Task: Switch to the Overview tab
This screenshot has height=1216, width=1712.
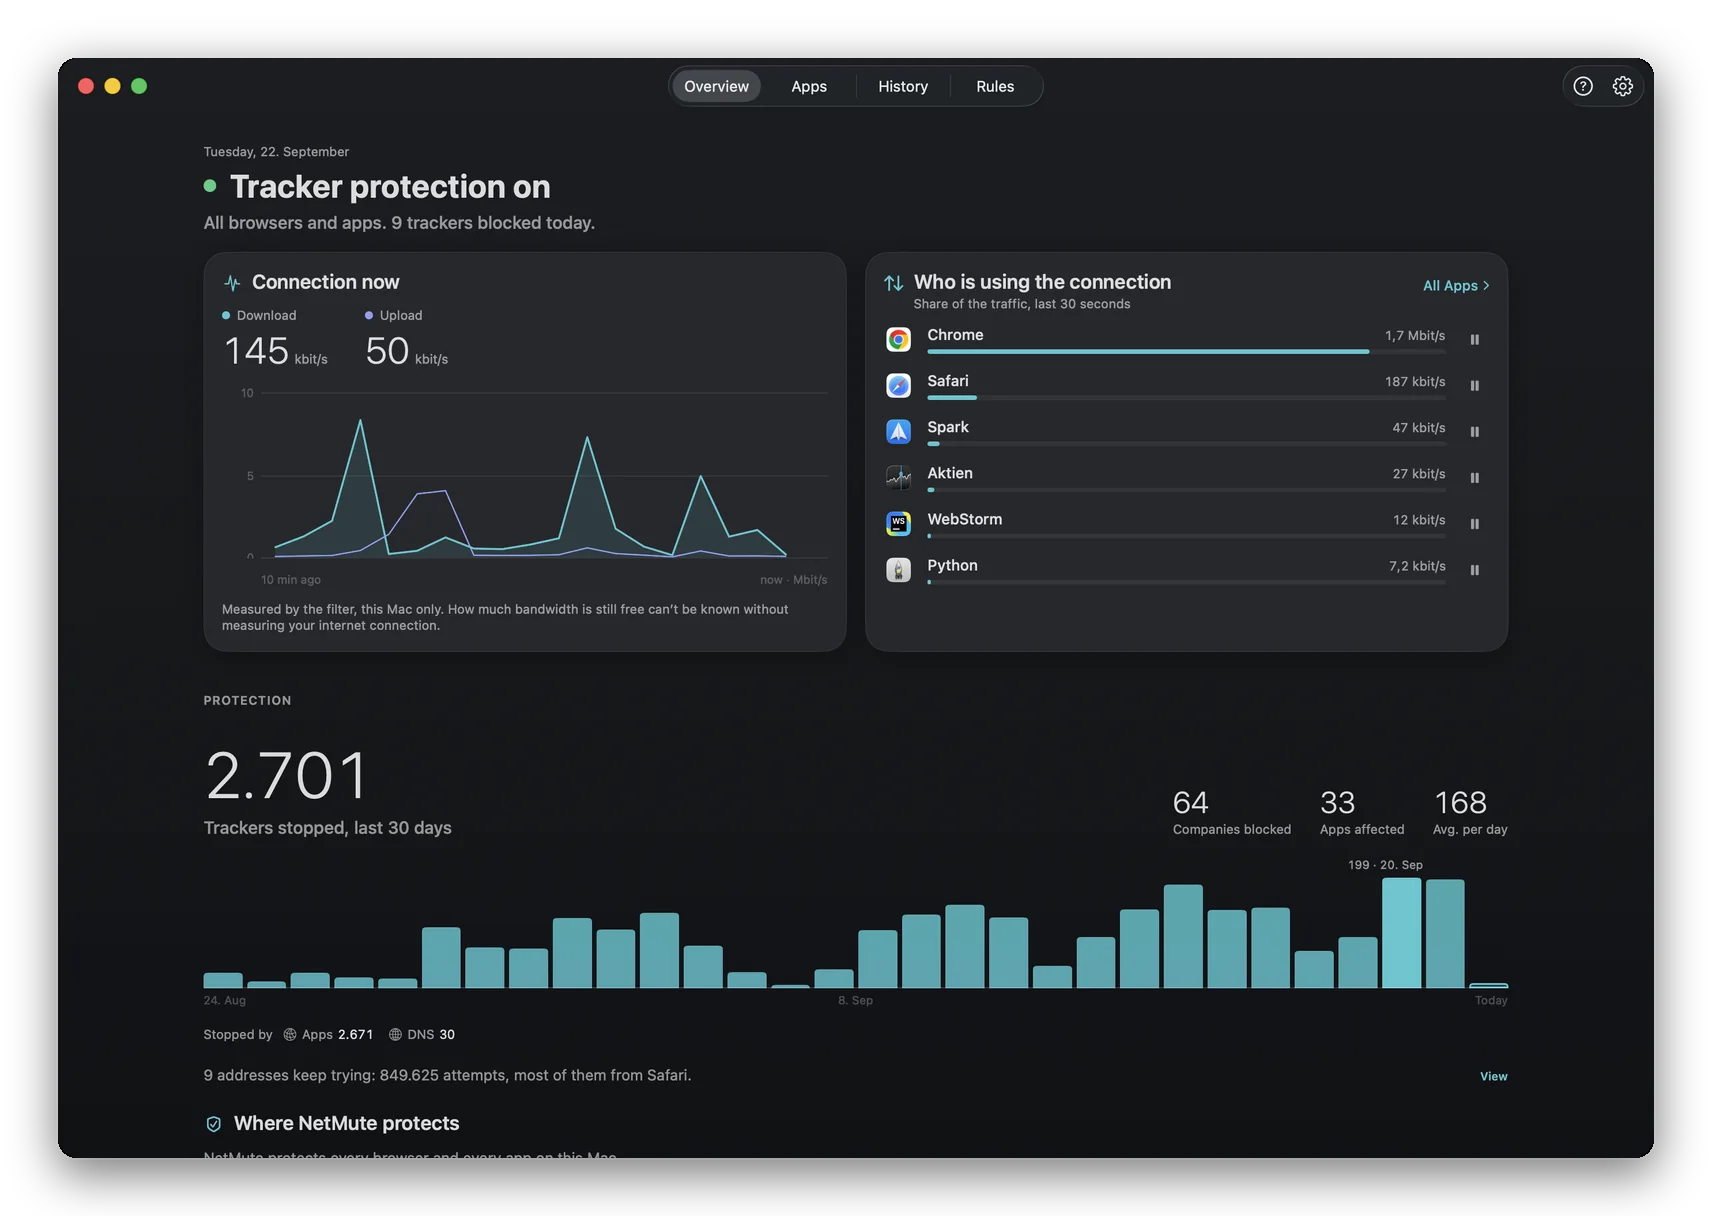Action: click(716, 86)
